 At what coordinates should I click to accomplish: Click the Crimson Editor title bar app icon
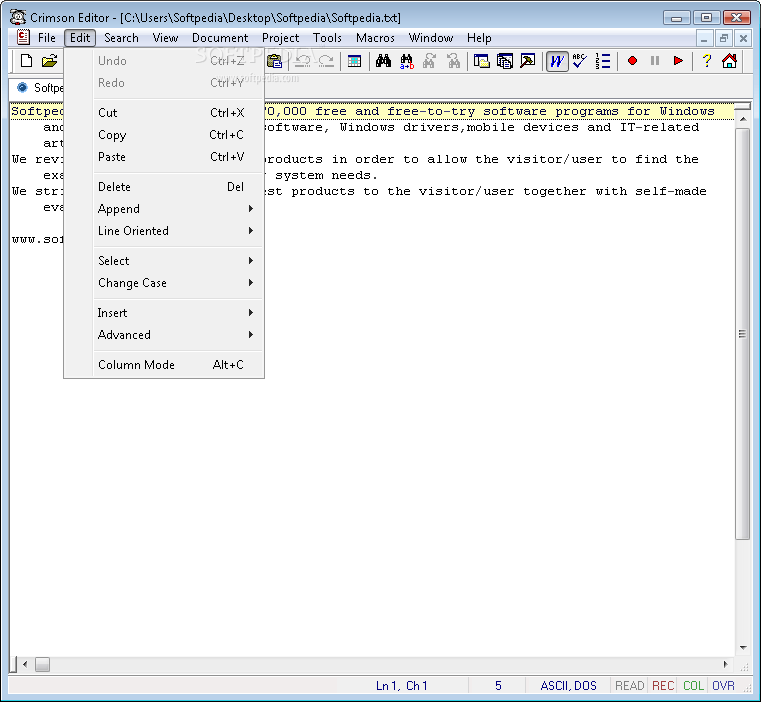(18, 17)
